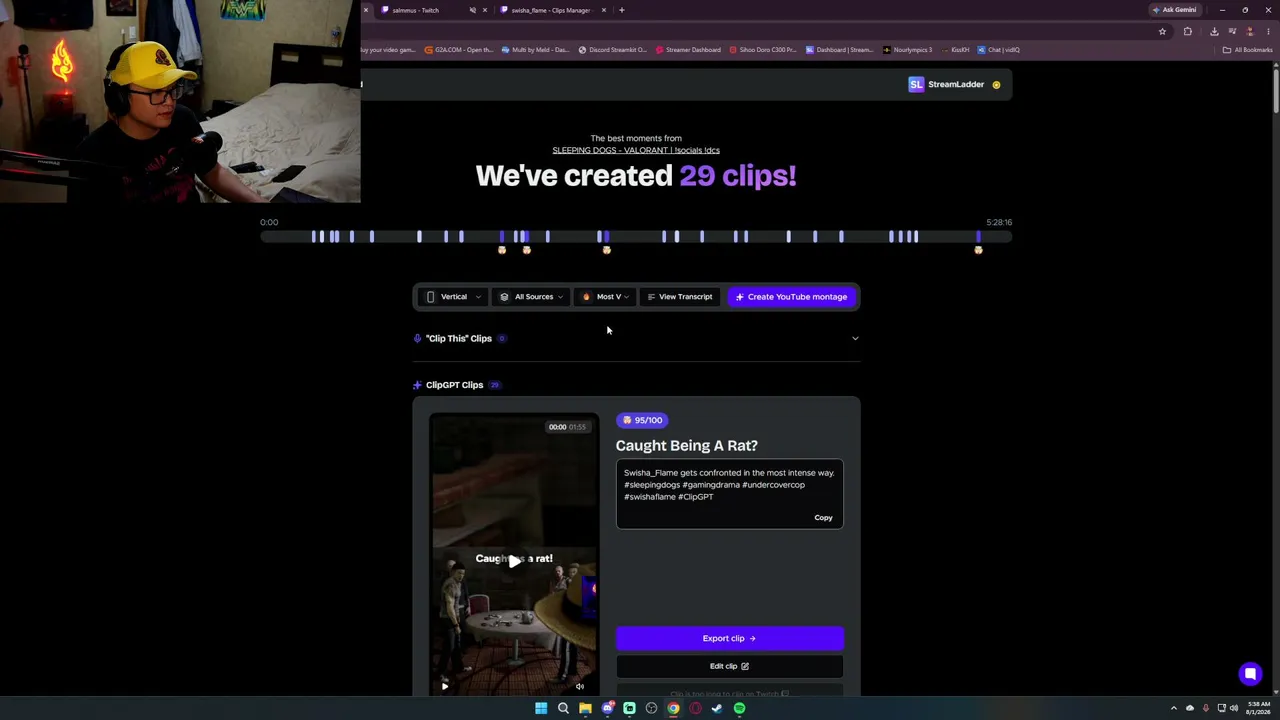1280x720 pixels.
Task: Open the Streamer Dashboard bookmark
Action: (x=688, y=50)
